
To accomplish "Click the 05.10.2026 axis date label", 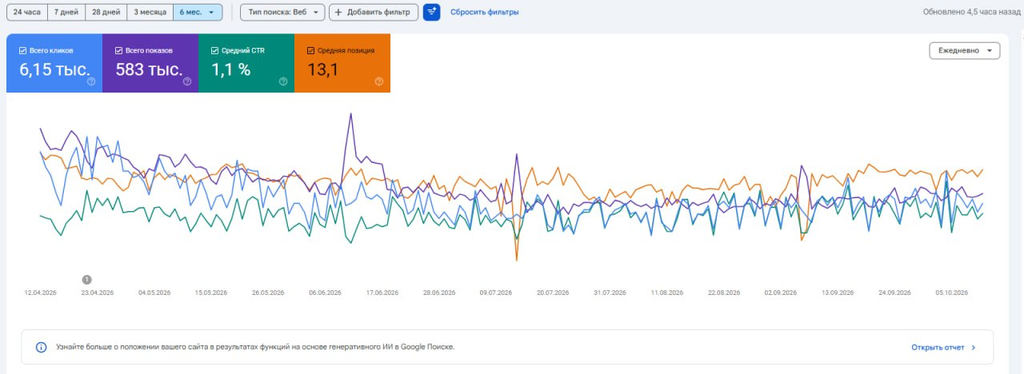I will (x=951, y=293).
